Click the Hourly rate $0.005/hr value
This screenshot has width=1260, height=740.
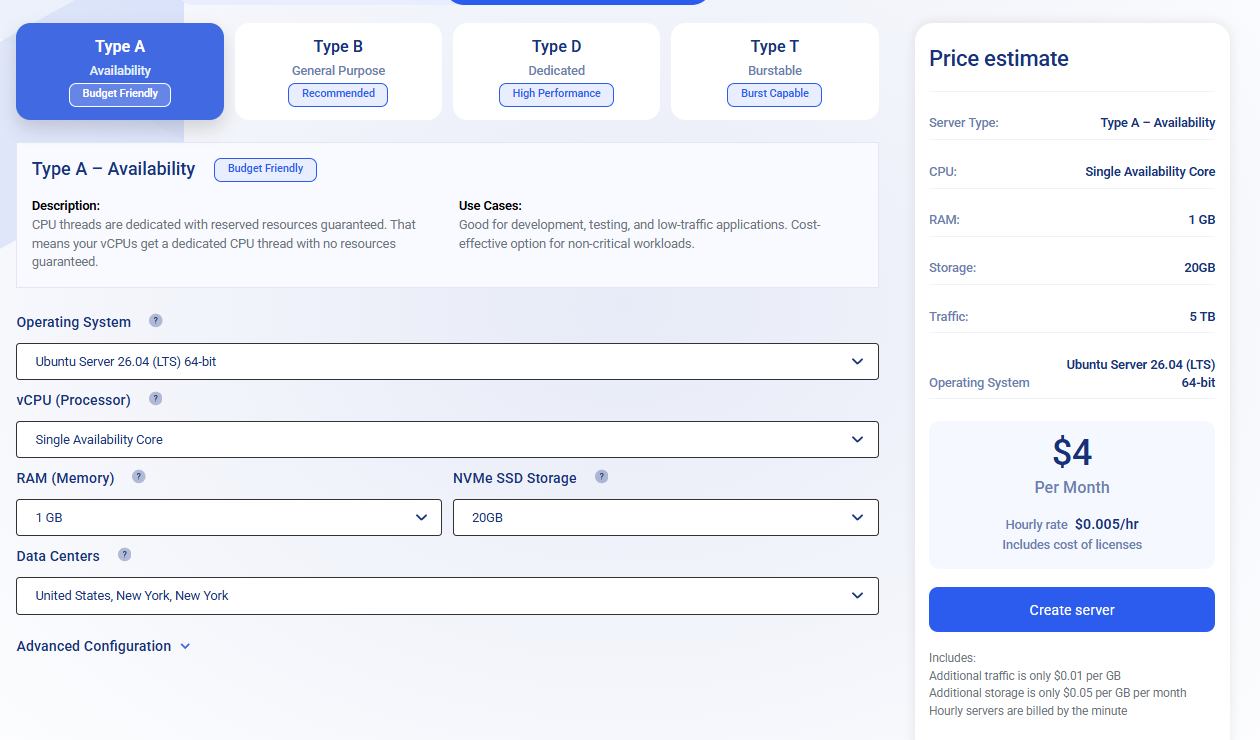[1107, 524]
